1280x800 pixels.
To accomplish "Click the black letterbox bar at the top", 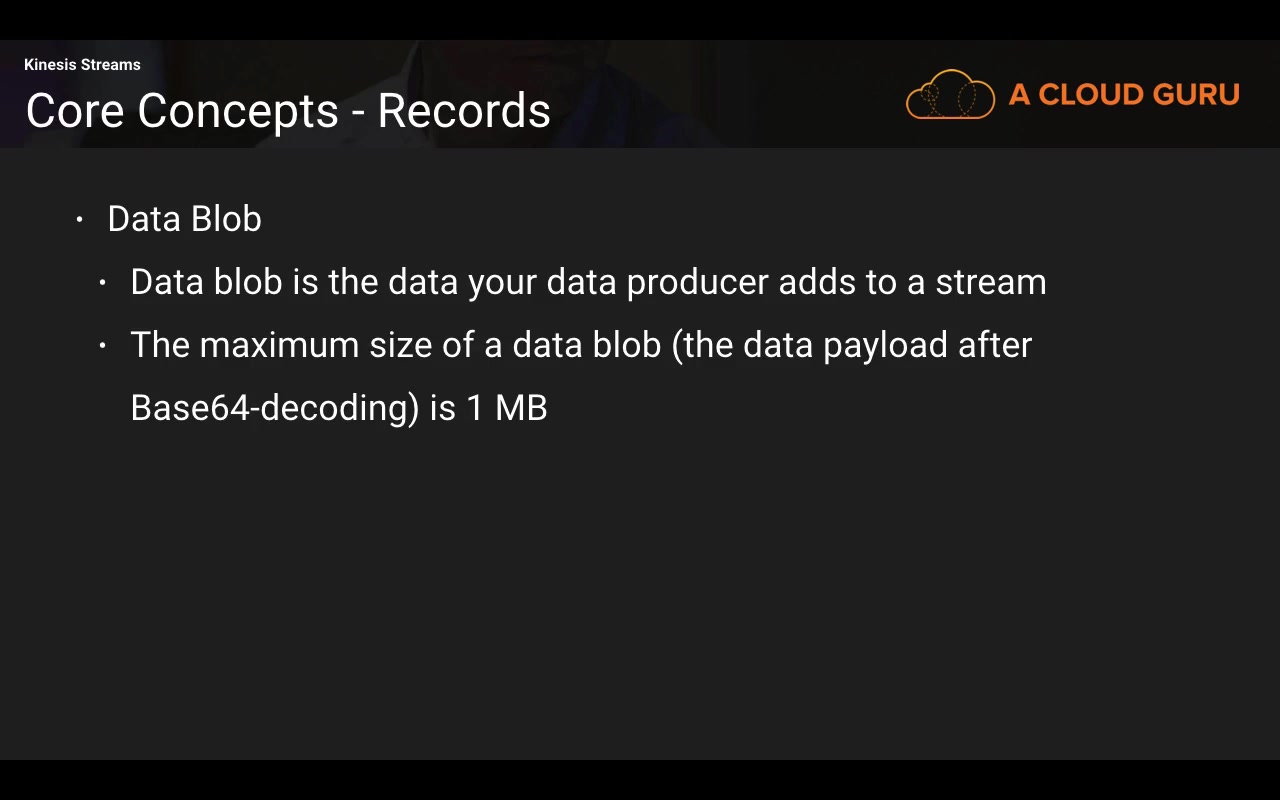I will point(640,19).
